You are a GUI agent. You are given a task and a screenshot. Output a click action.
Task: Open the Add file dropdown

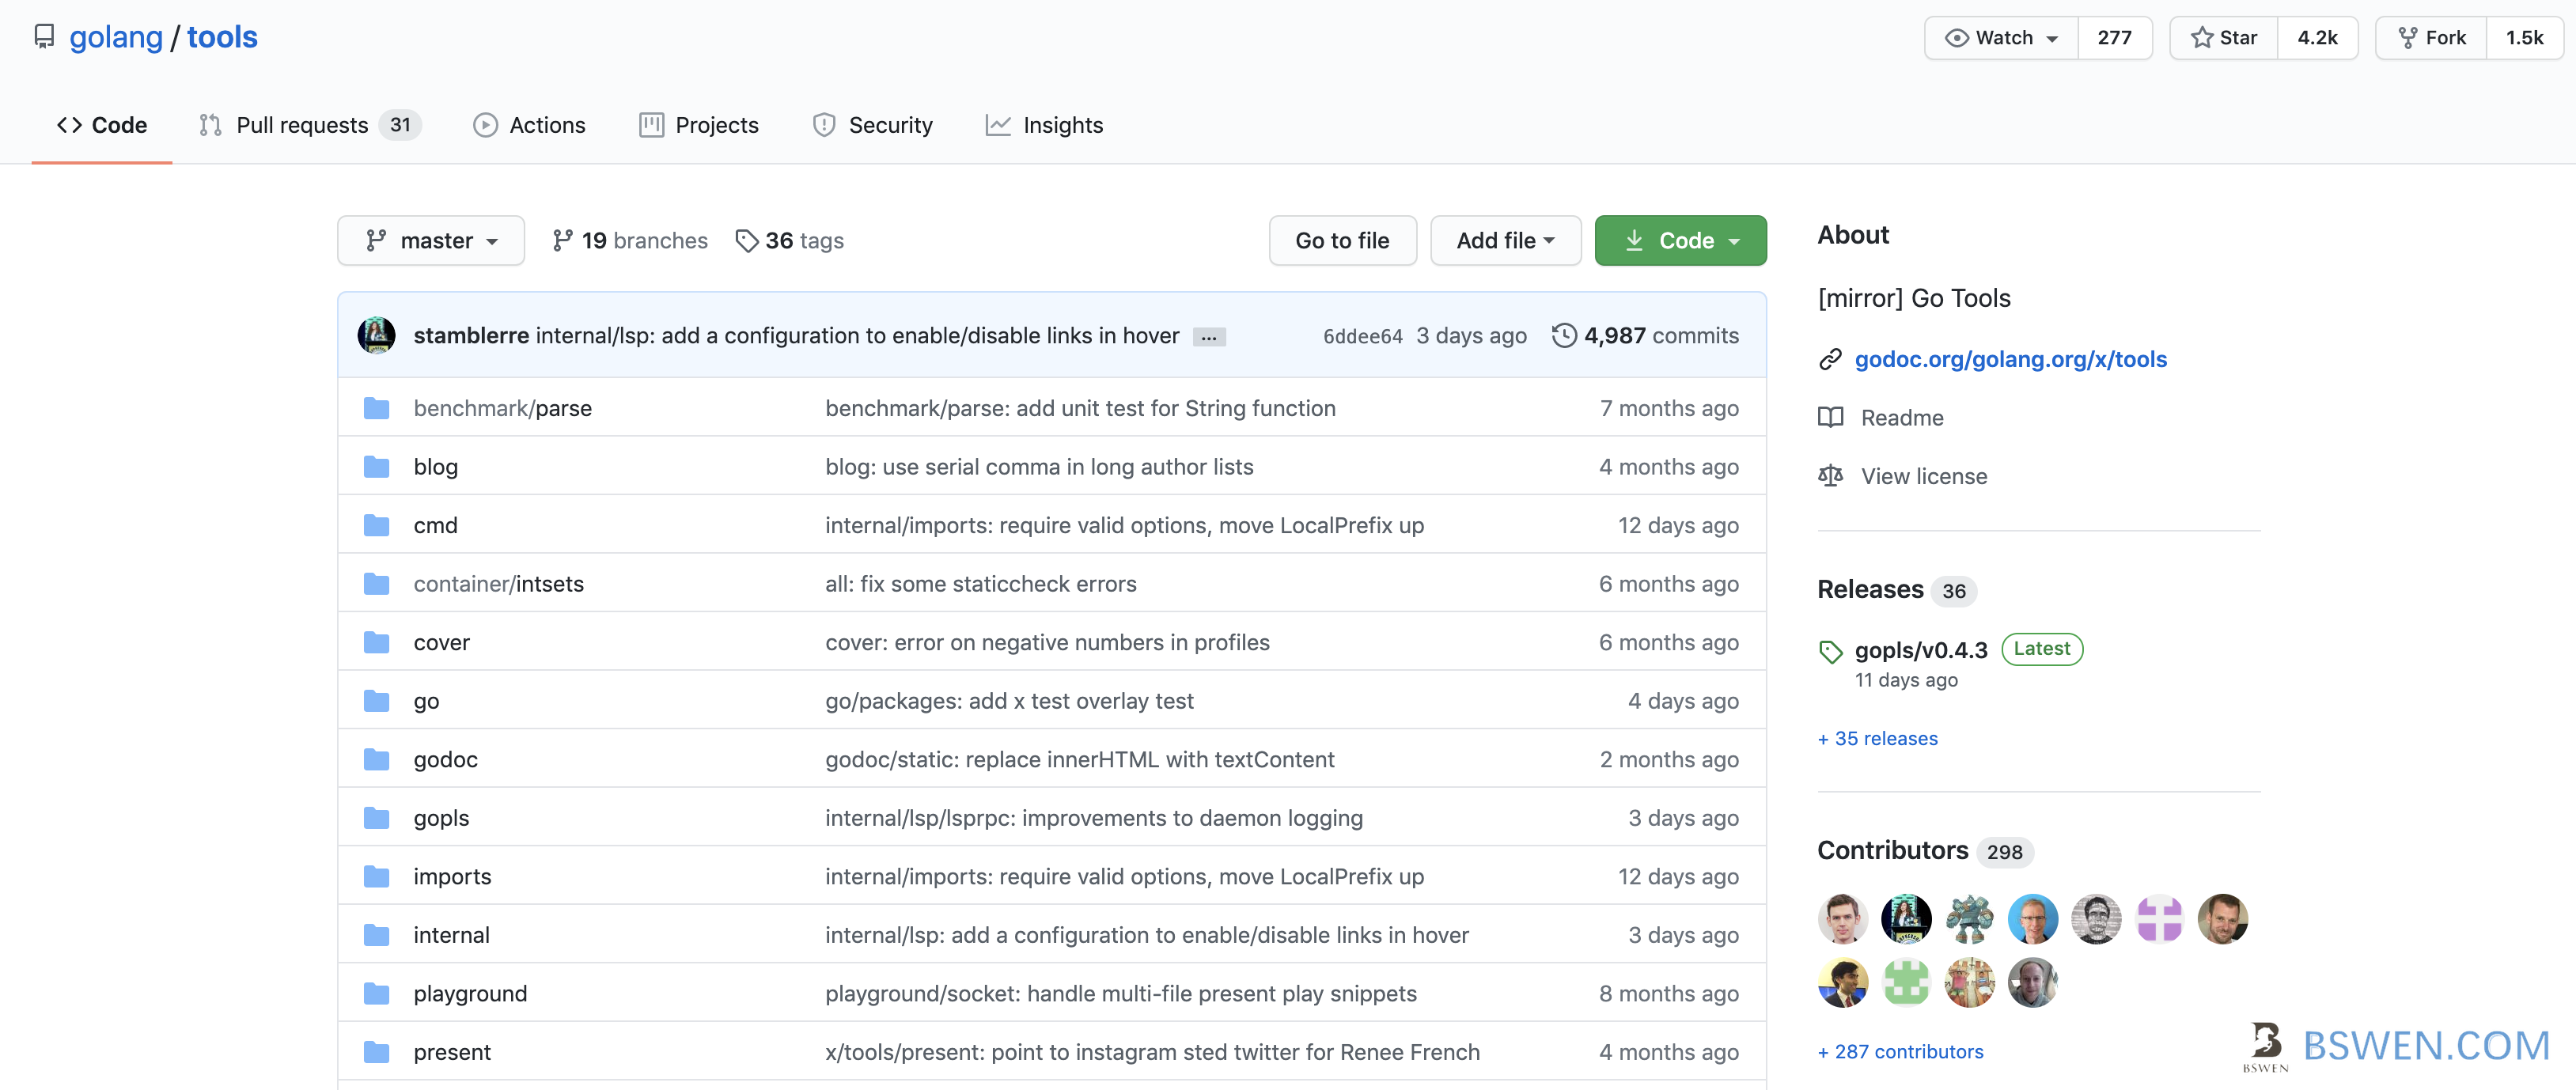coord(1505,241)
